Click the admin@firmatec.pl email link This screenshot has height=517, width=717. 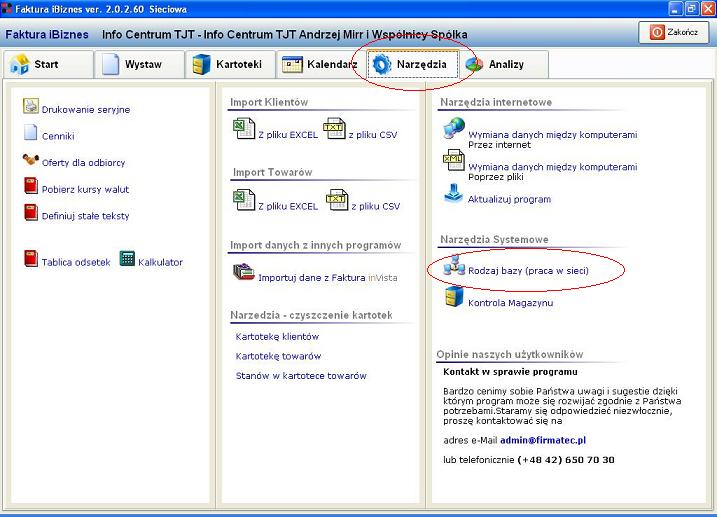click(543, 440)
